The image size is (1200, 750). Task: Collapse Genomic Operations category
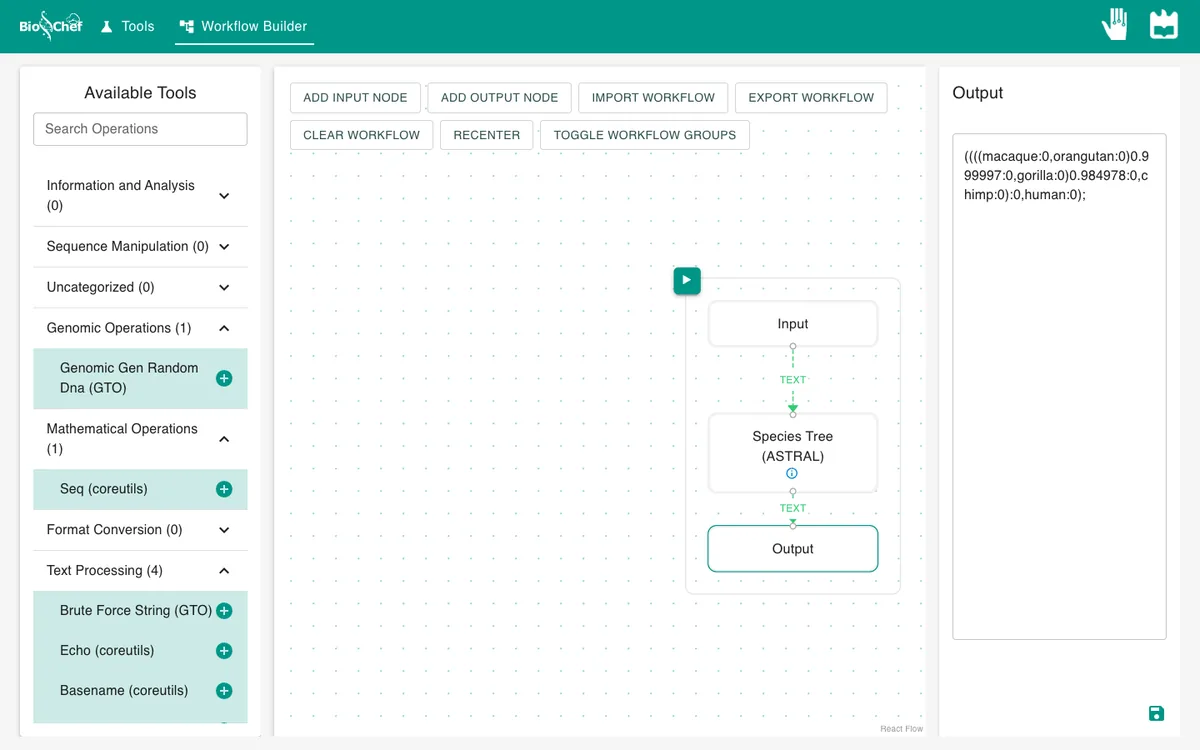point(140,328)
